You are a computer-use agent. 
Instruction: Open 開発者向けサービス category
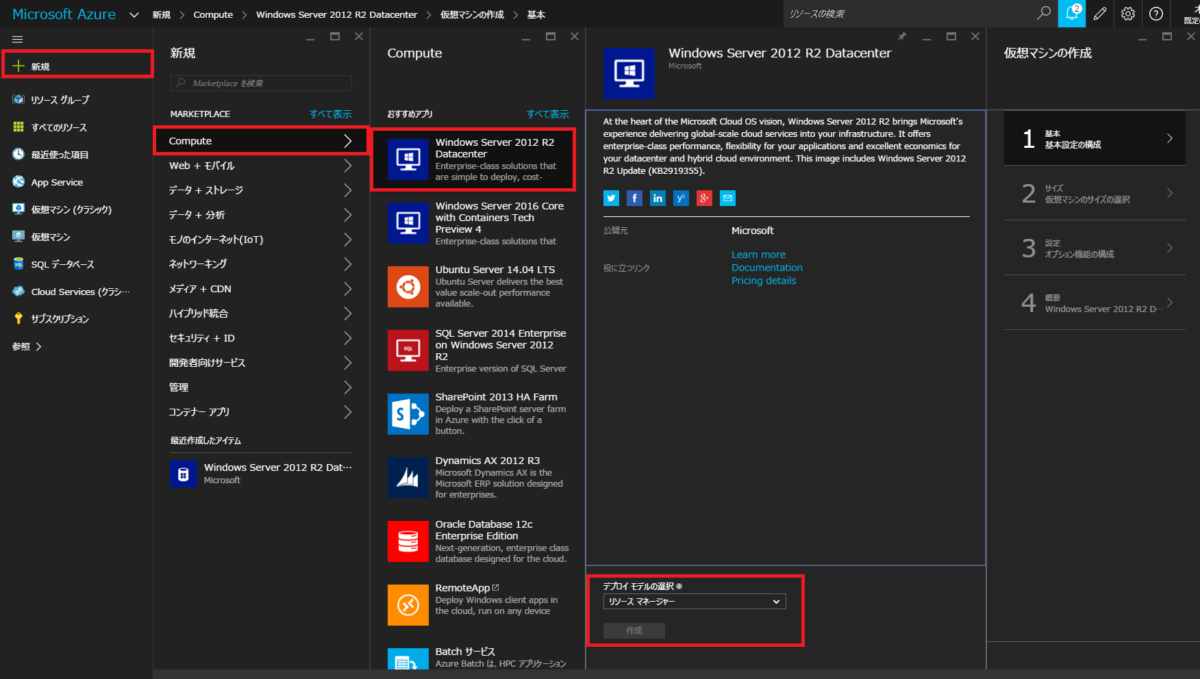pos(261,363)
